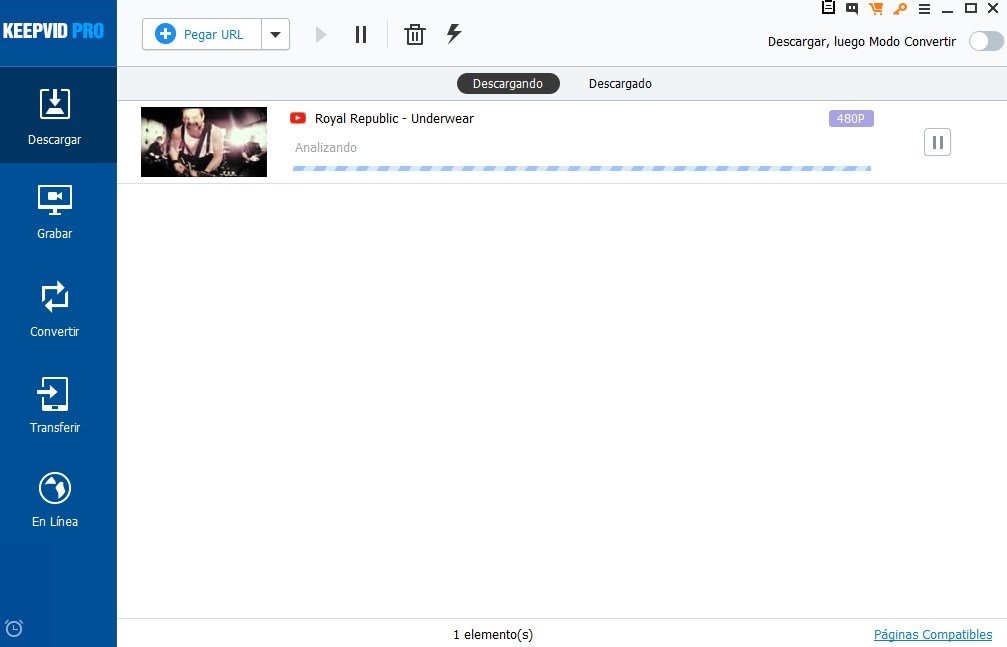This screenshot has width=1007, height=647.
Task: Toggle Descargar, luego Modo Convertir switch
Action: (x=986, y=41)
